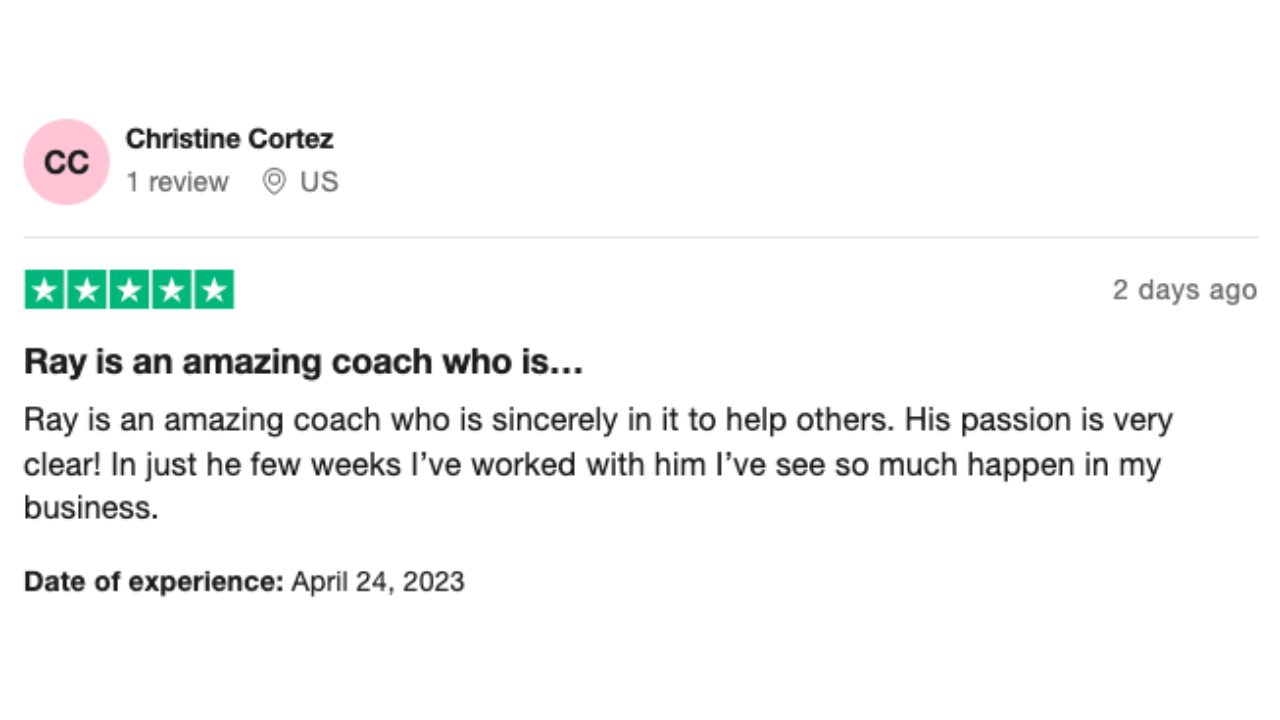
Task: Click the word "business." ending the review
Action: click(91, 507)
